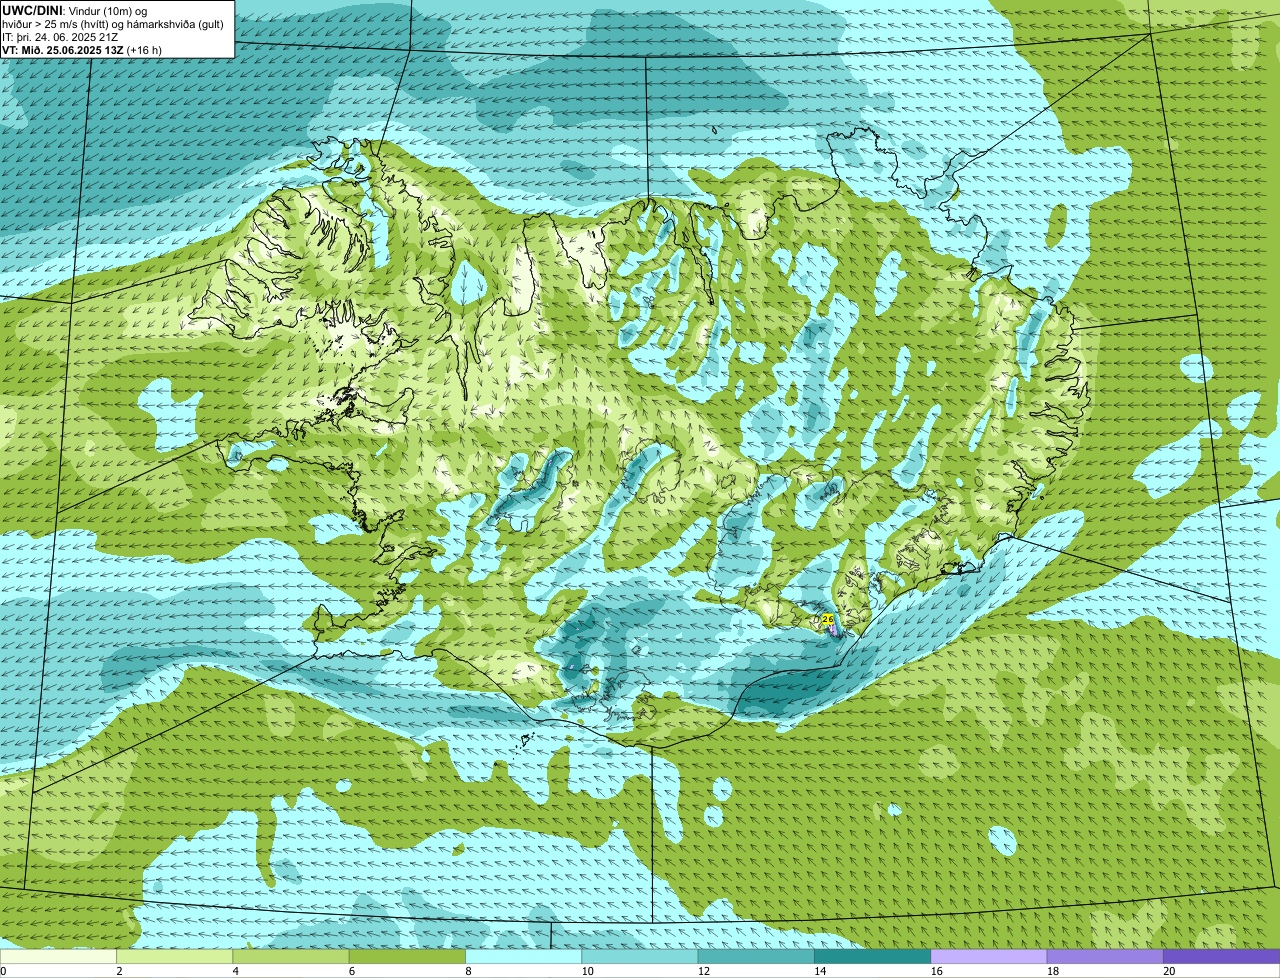Click the '6' tick label on the color scale
This screenshot has height=978, width=1280.
point(351,971)
